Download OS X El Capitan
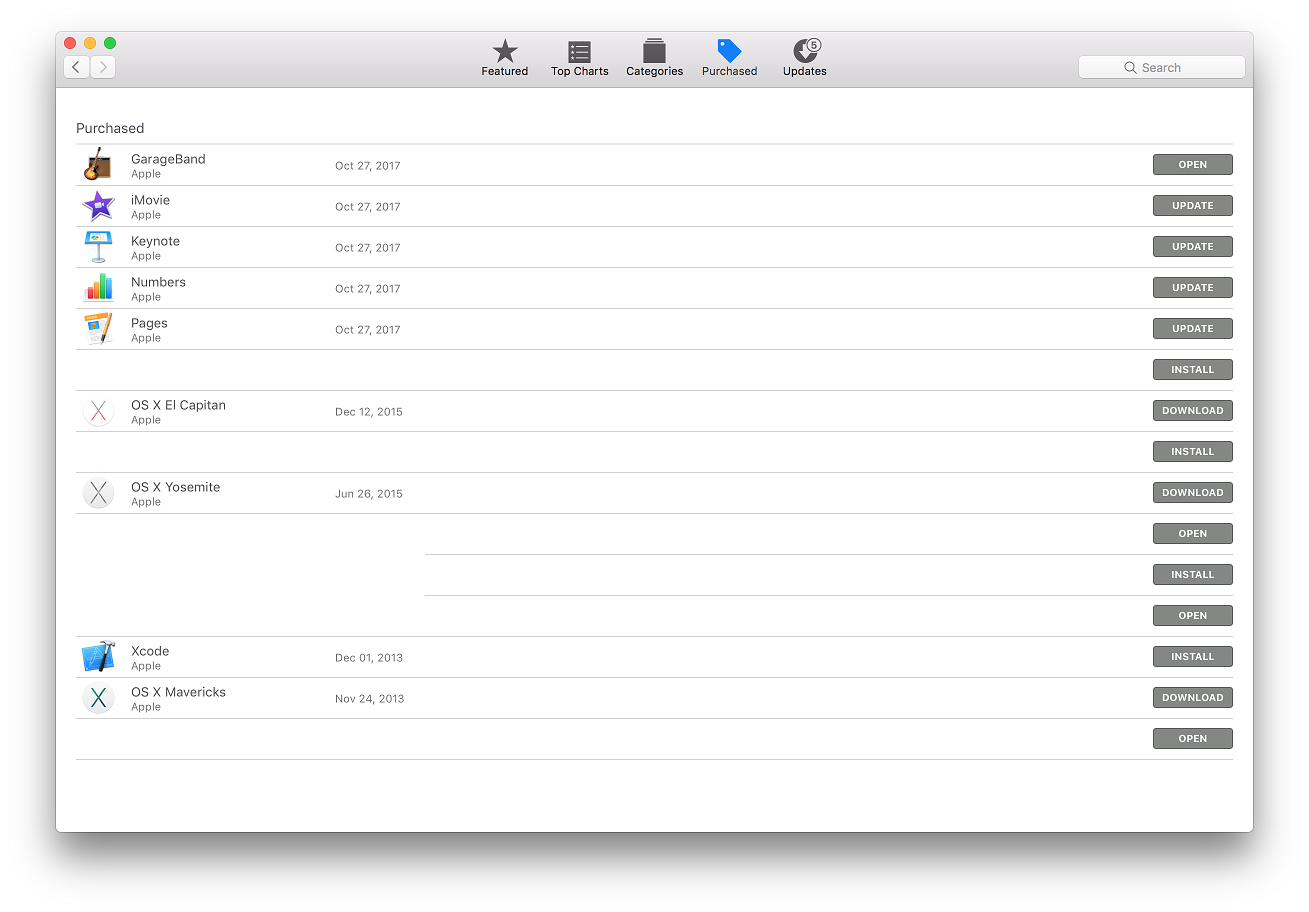 tap(1192, 411)
